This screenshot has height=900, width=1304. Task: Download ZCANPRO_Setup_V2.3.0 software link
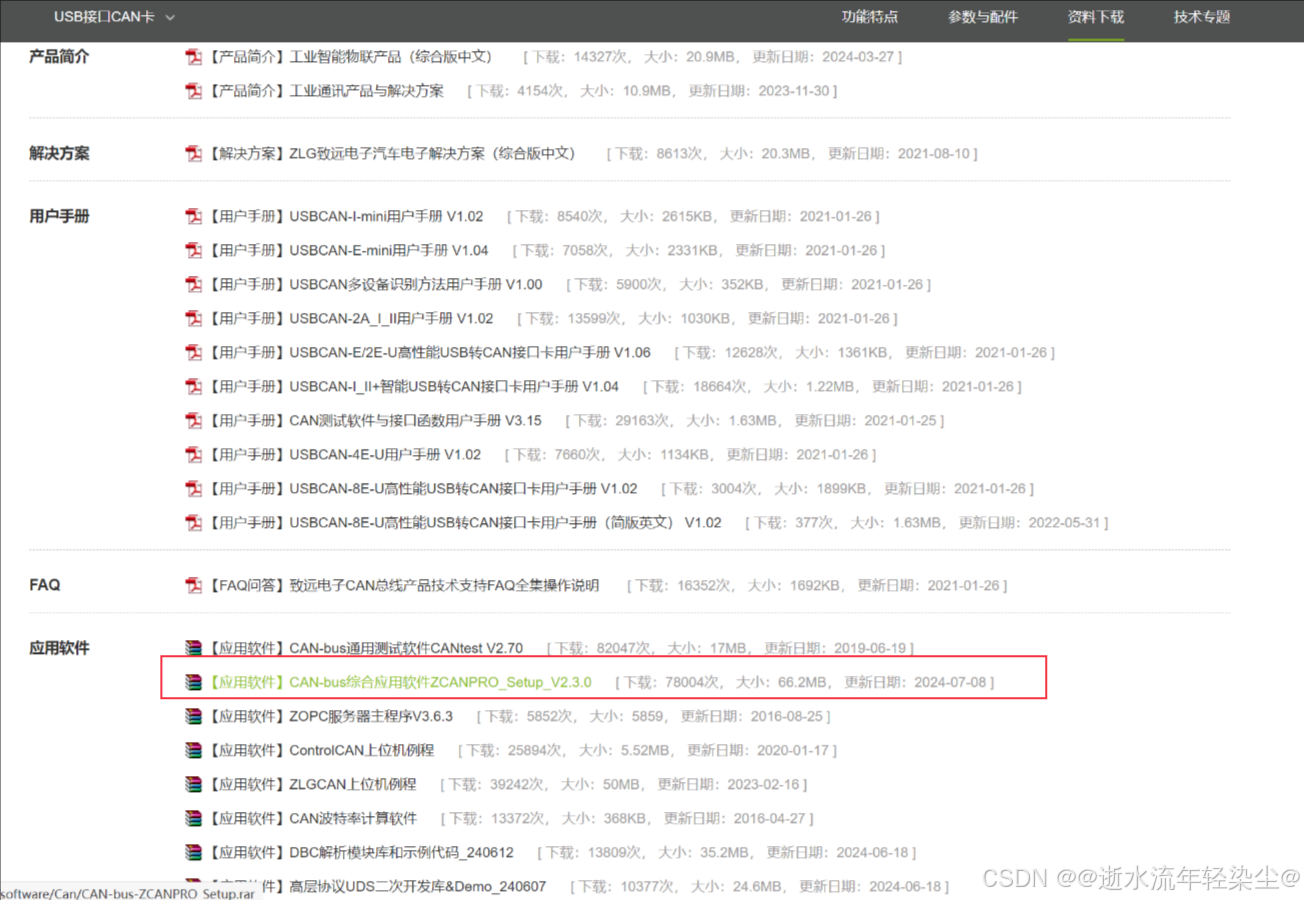(x=400, y=683)
